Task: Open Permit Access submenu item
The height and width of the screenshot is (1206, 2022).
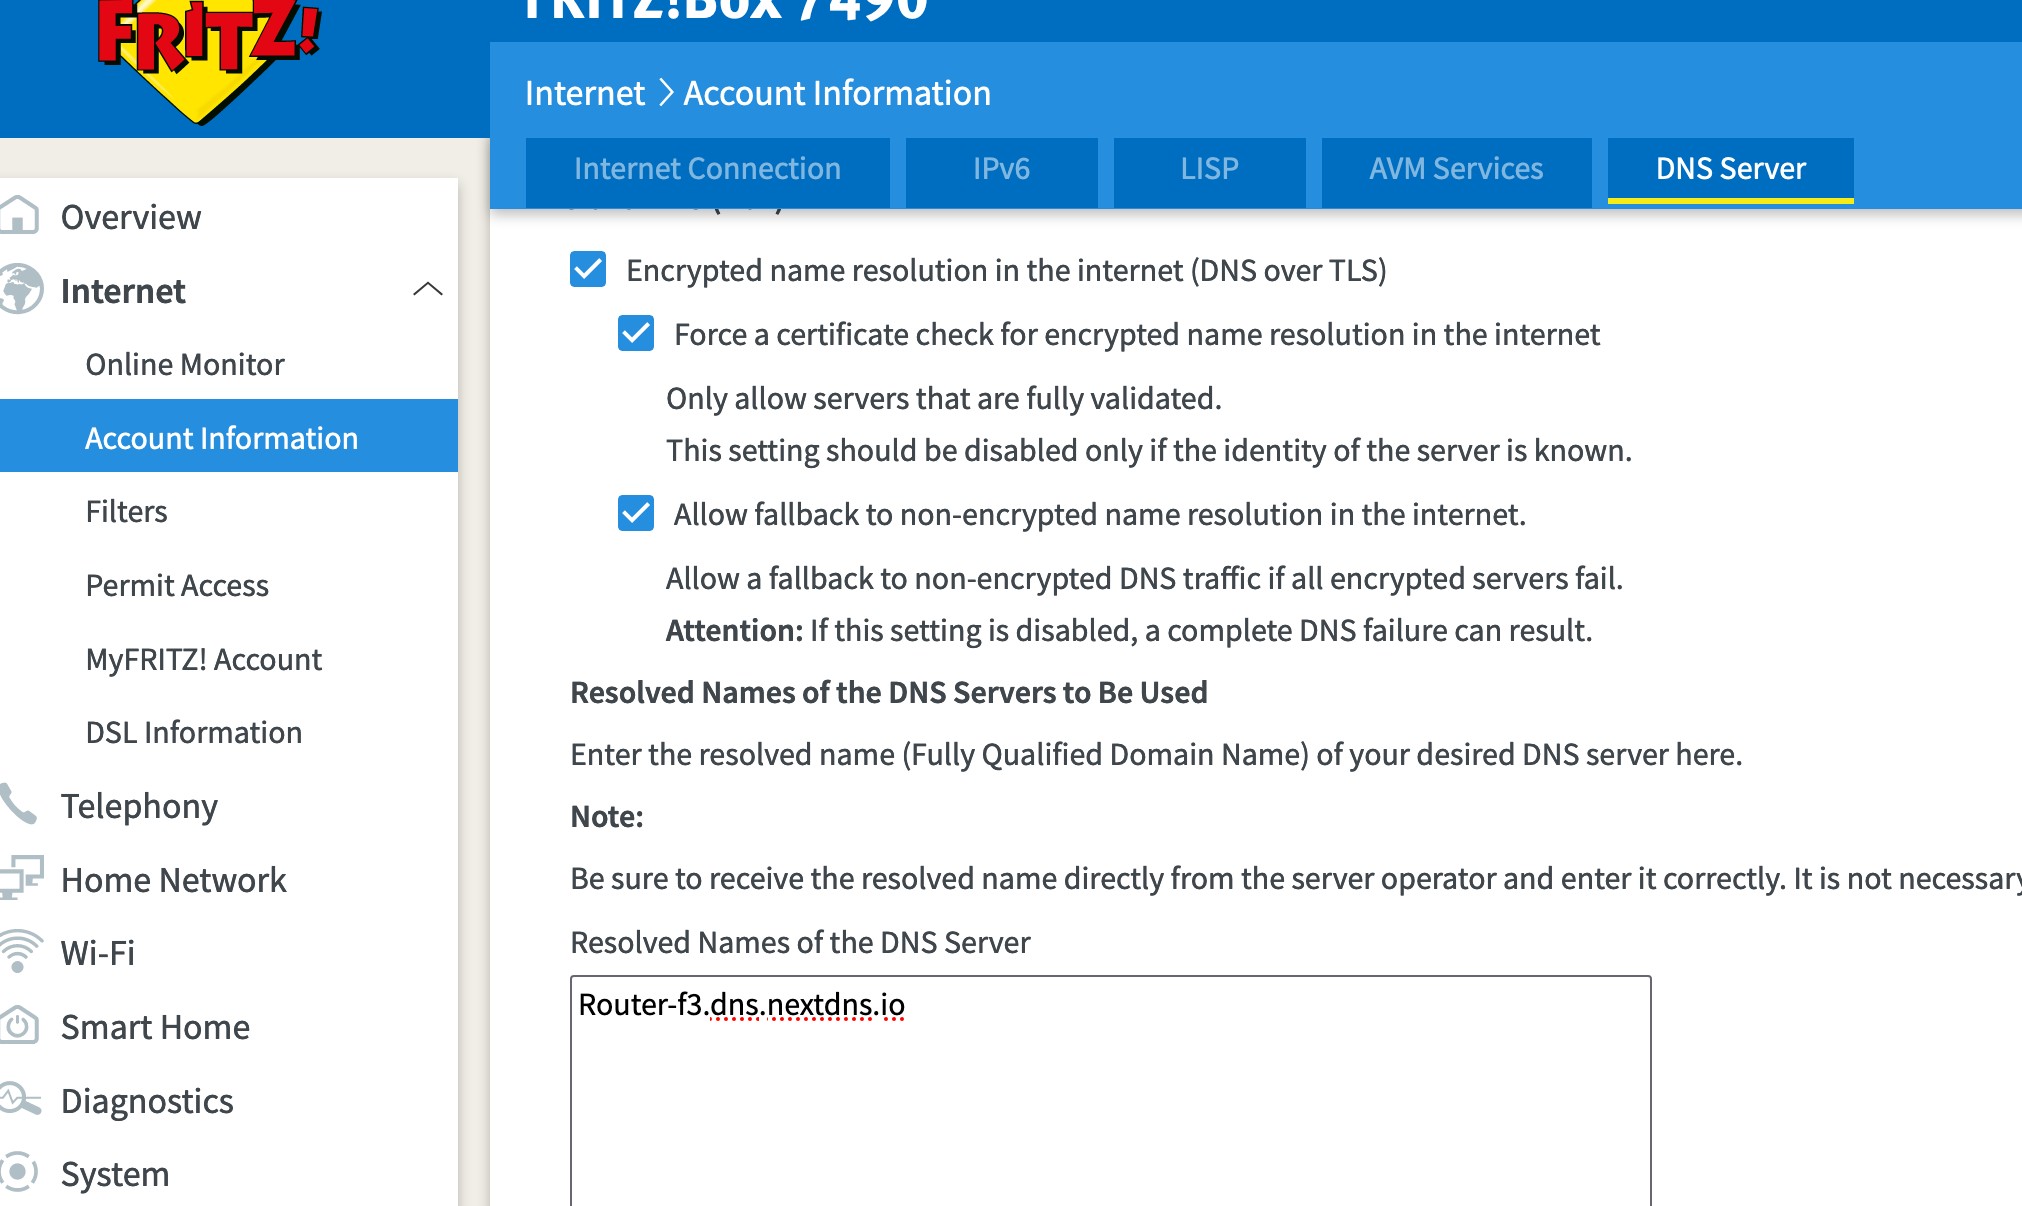Action: 177,585
